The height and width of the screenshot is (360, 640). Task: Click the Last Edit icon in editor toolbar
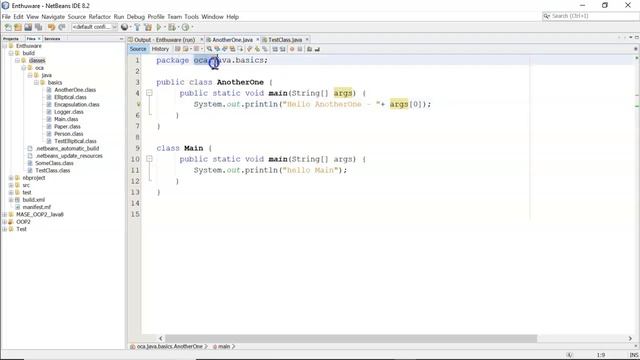[x=178, y=49]
